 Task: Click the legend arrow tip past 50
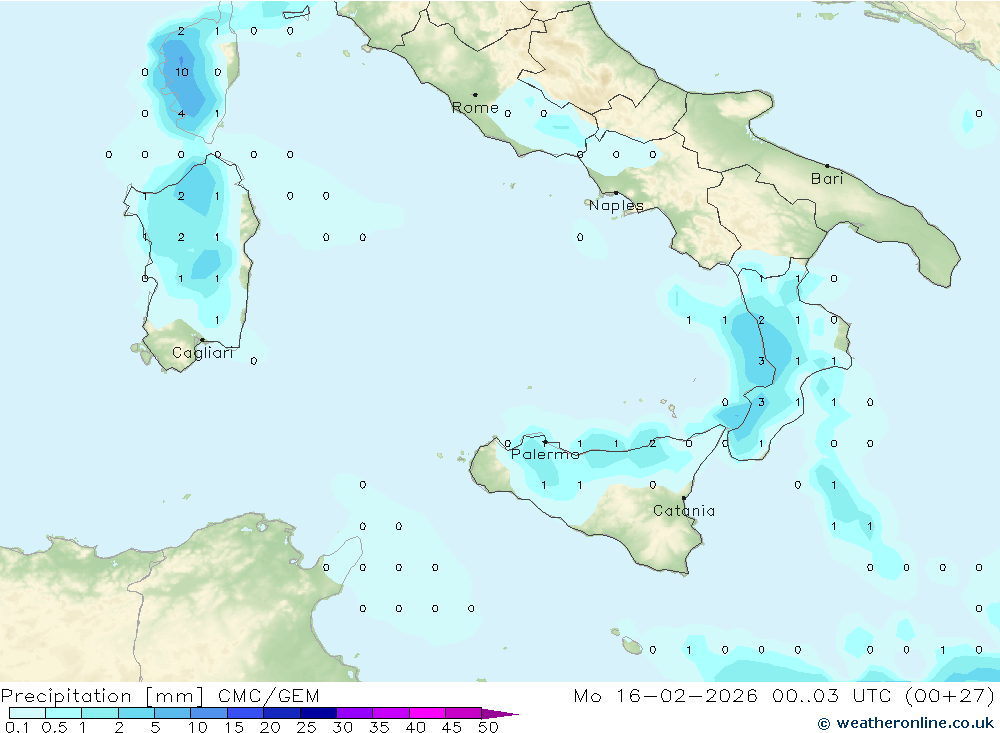[x=501, y=714]
